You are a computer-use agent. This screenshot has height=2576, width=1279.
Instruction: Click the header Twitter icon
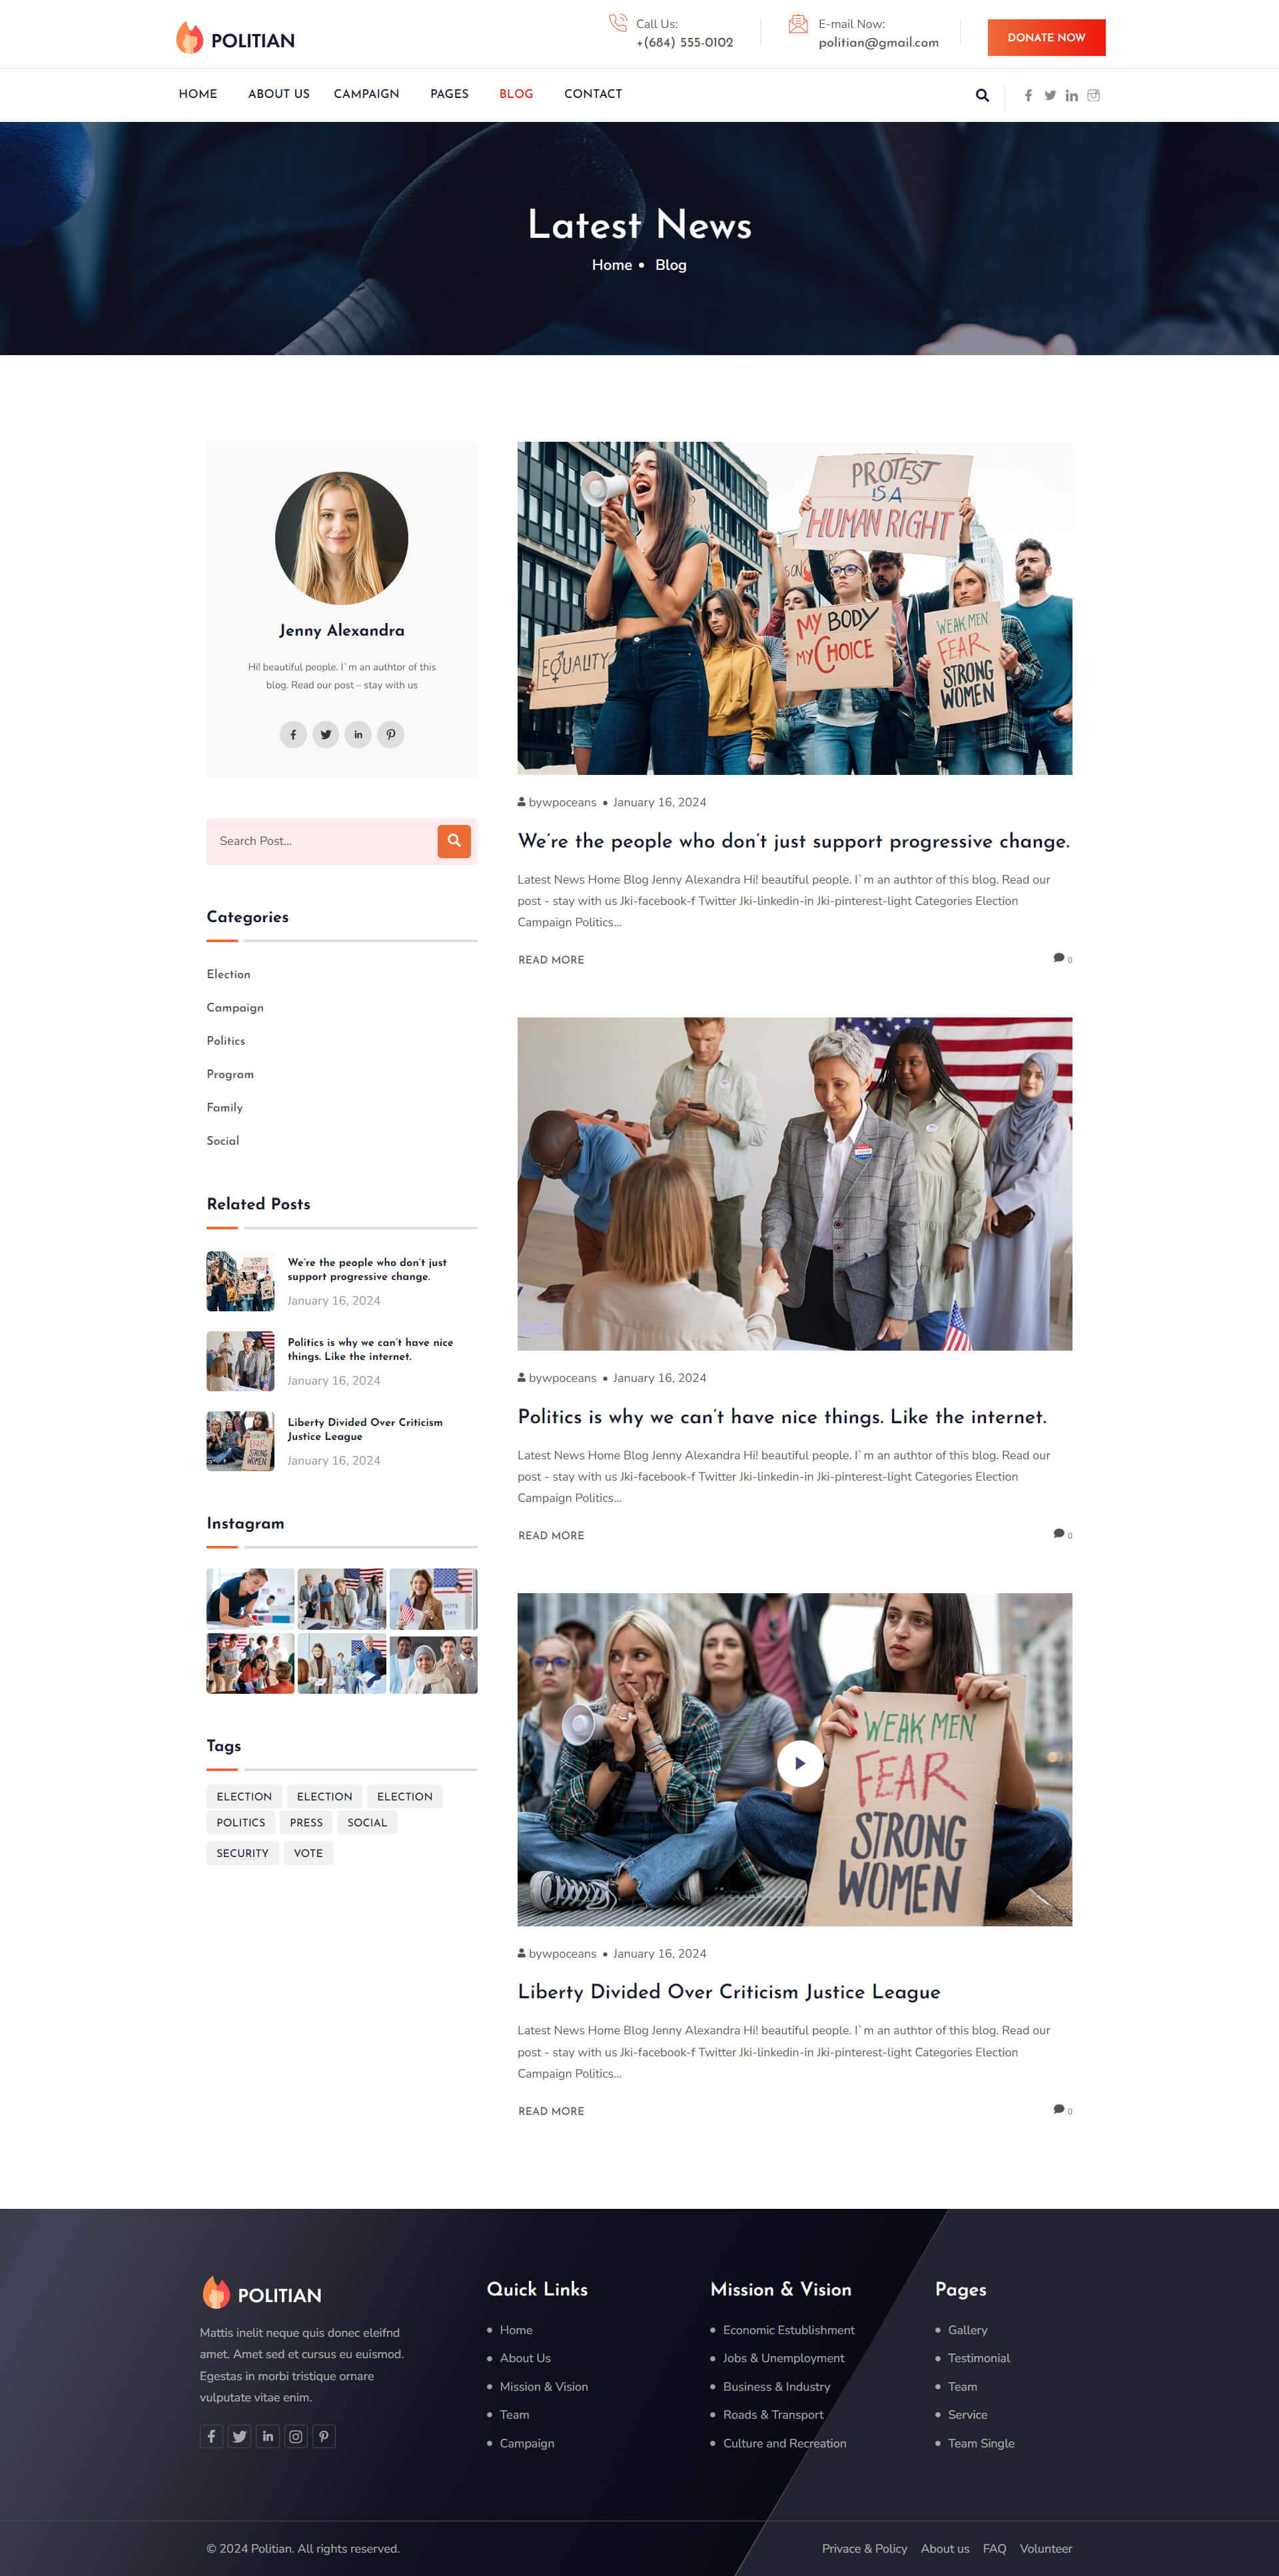[1050, 95]
